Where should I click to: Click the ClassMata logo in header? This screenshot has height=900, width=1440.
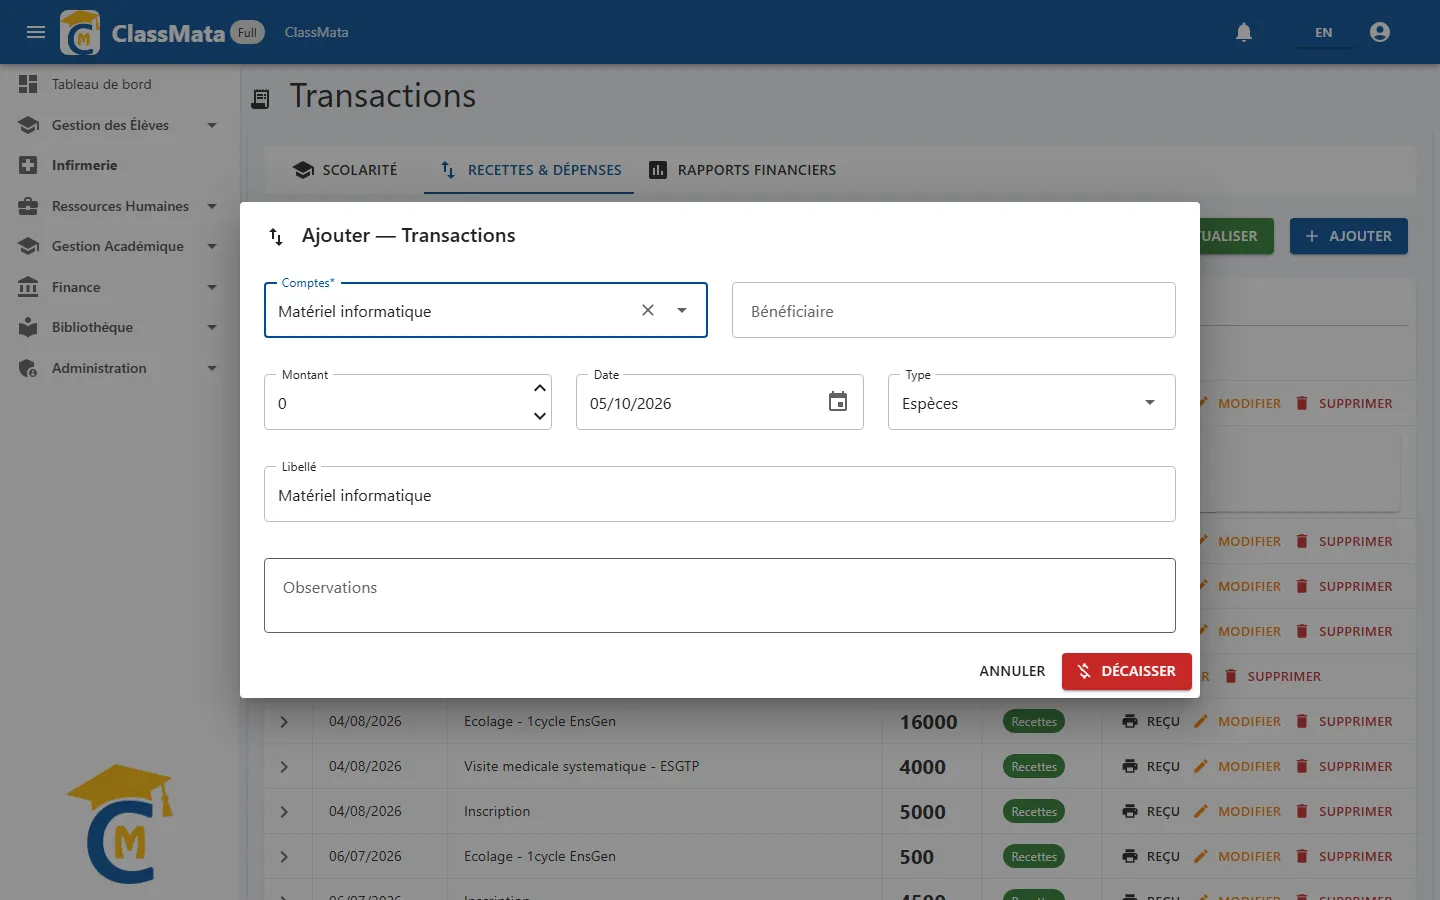[x=80, y=32]
